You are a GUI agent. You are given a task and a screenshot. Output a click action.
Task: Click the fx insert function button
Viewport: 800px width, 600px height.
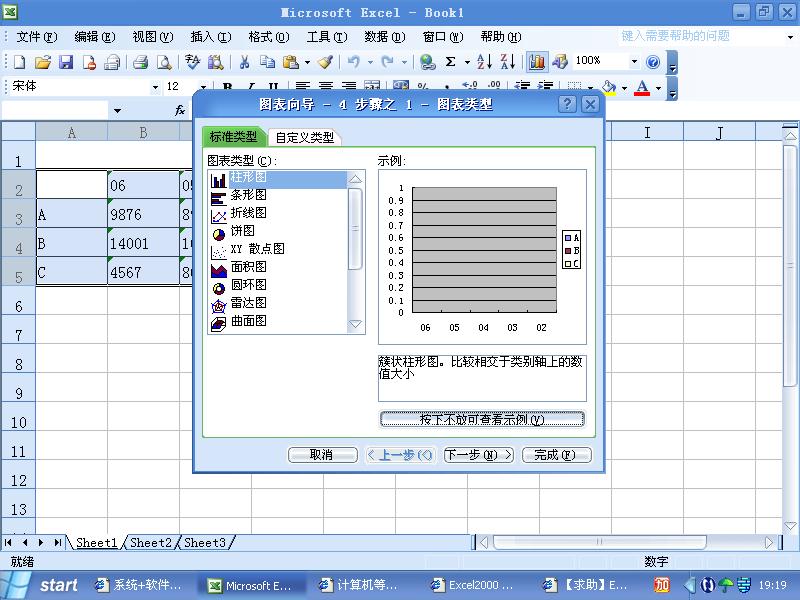coord(180,110)
